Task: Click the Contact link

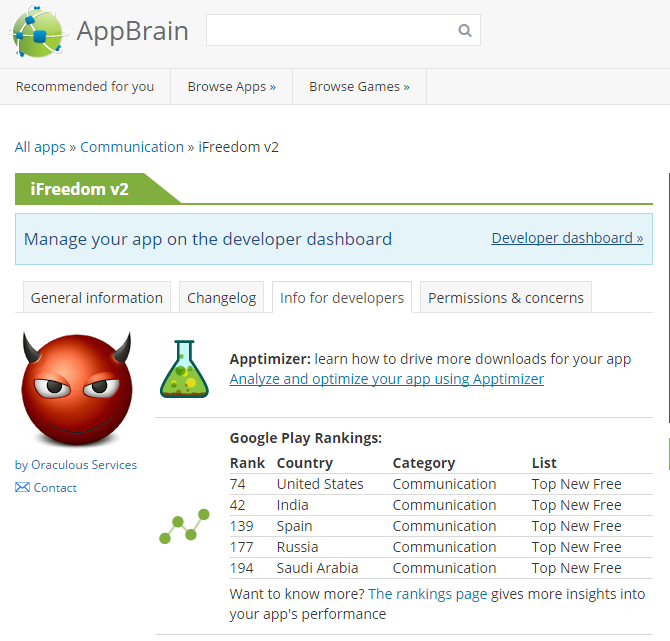Action: 55,488
